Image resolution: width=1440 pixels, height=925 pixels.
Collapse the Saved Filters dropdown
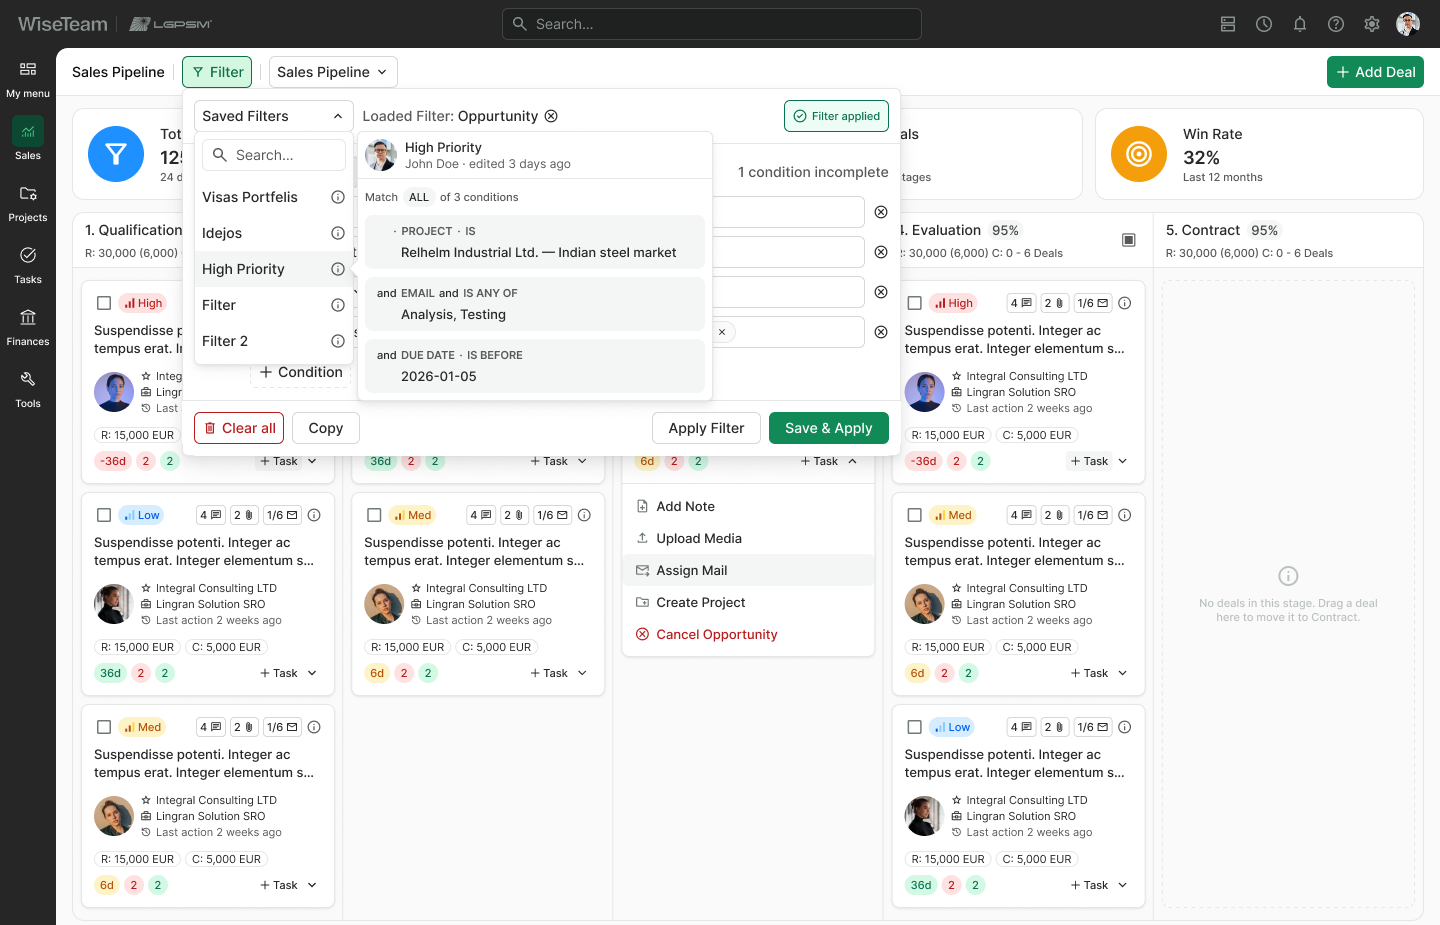click(274, 116)
